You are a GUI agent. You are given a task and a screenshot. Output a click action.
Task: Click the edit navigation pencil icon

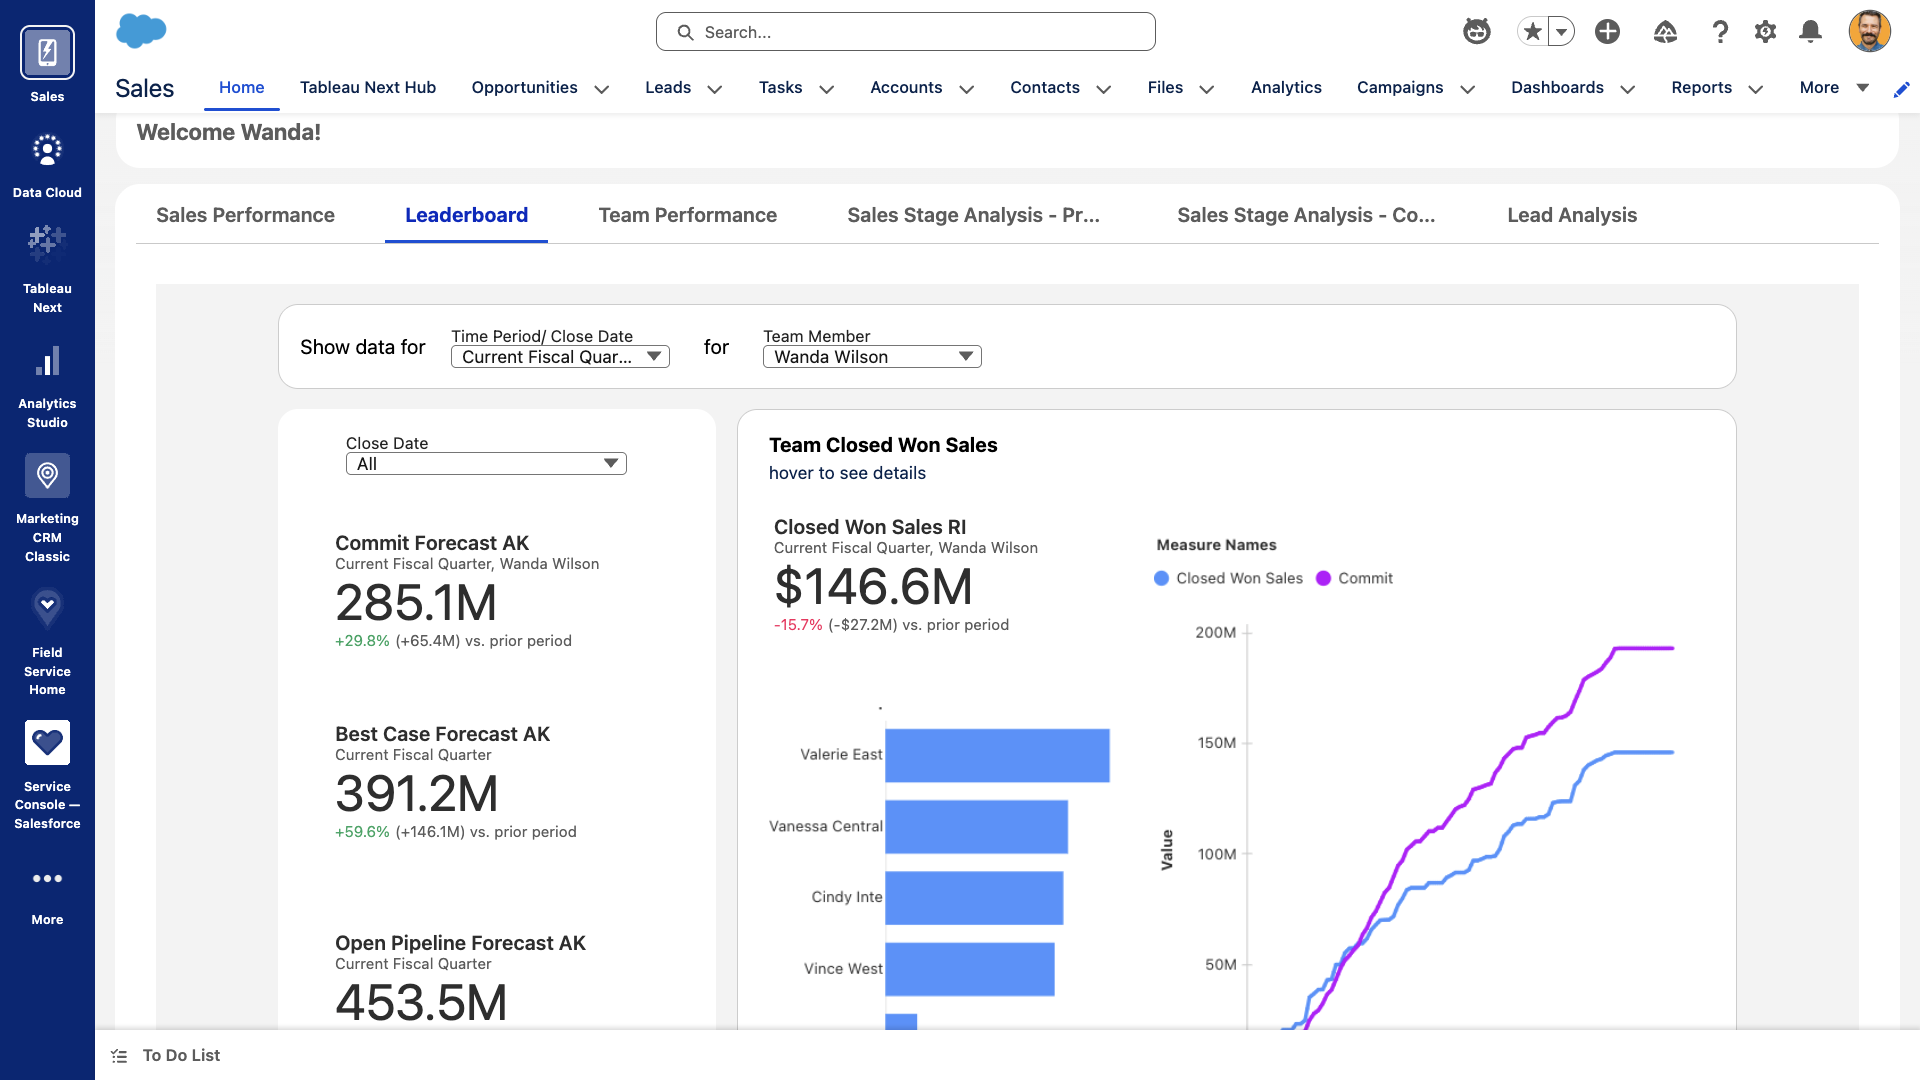click(x=1901, y=89)
